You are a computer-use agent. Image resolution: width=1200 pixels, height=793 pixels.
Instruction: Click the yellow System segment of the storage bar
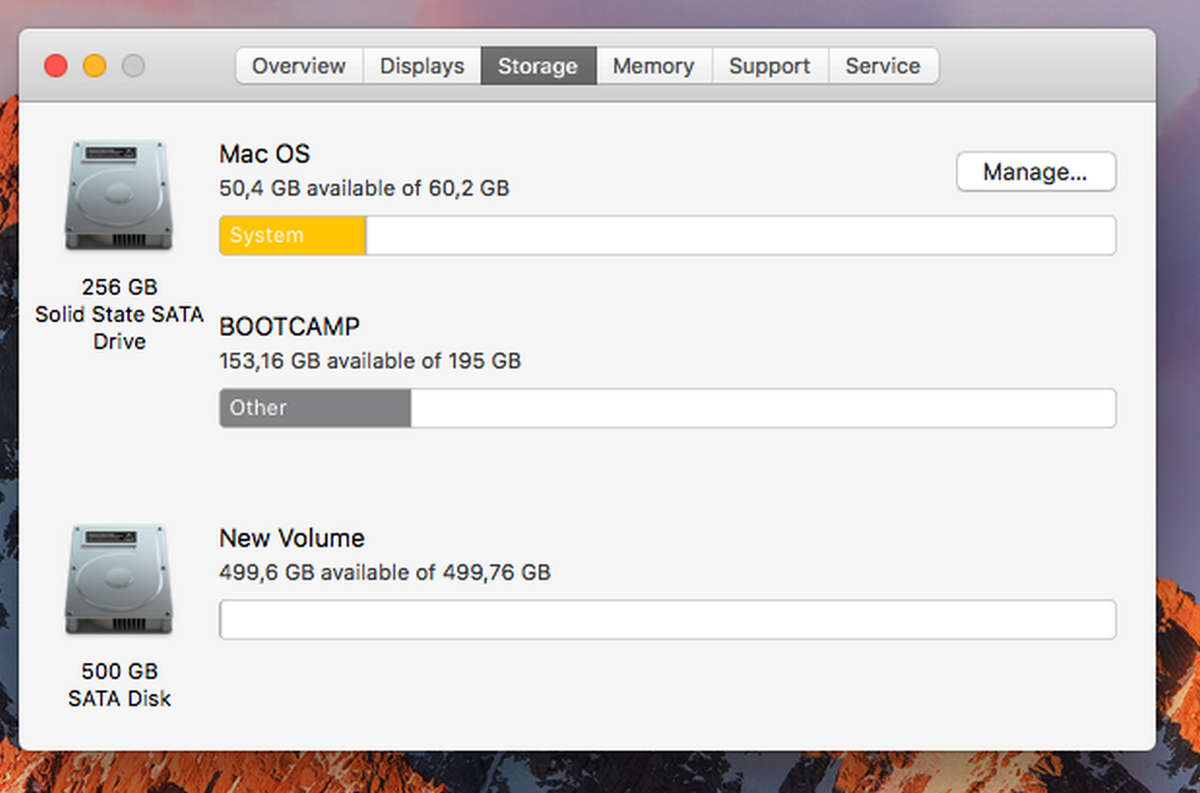[x=291, y=235]
